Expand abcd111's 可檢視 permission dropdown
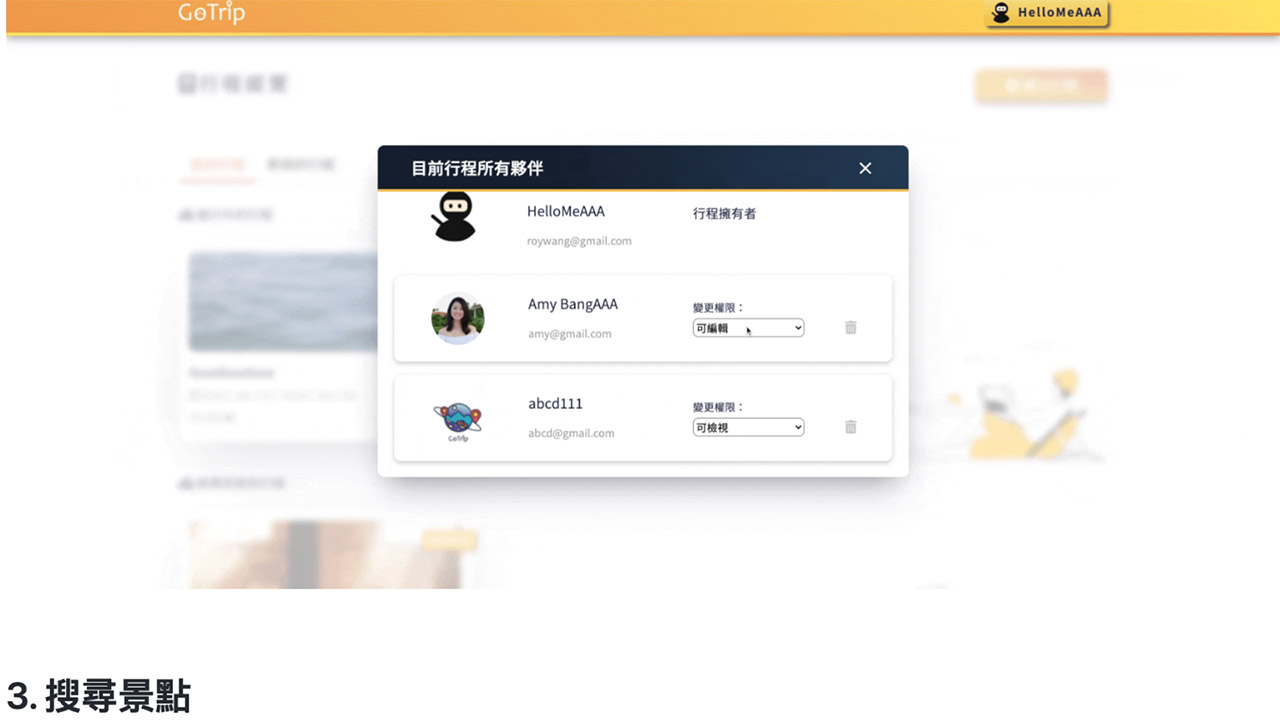Viewport: 1280px width, 720px height. [748, 427]
